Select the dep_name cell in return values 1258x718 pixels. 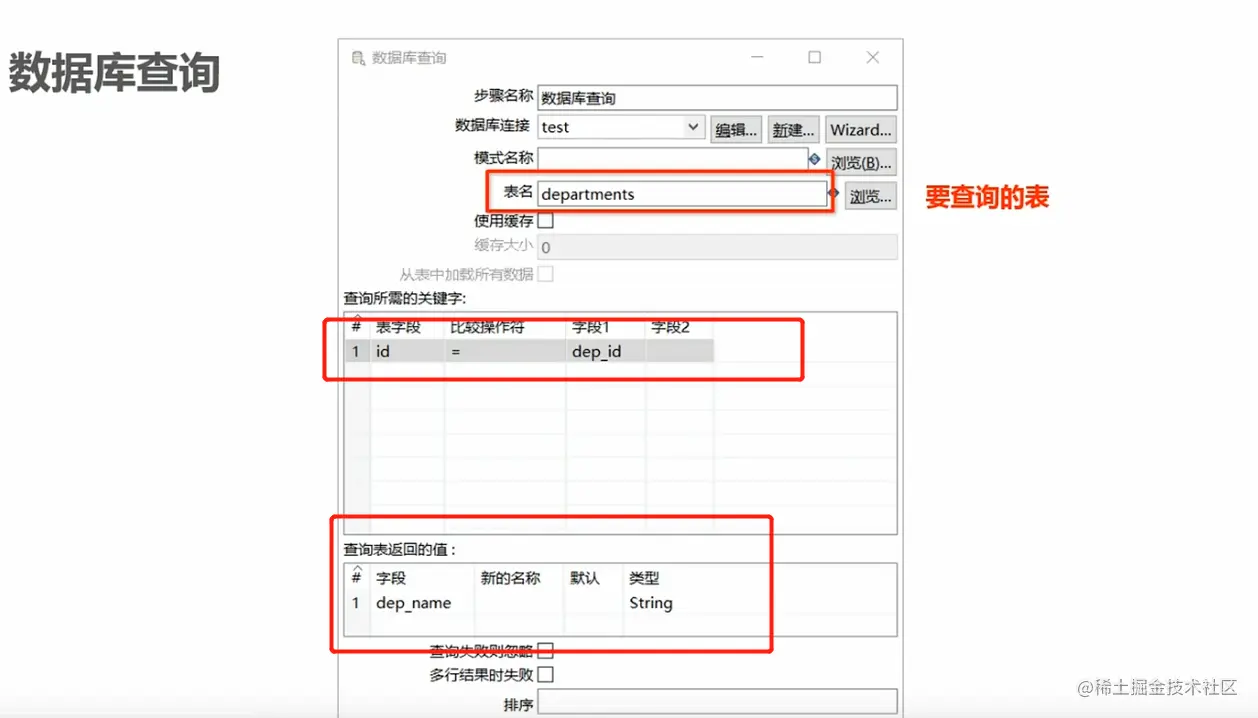click(x=422, y=603)
